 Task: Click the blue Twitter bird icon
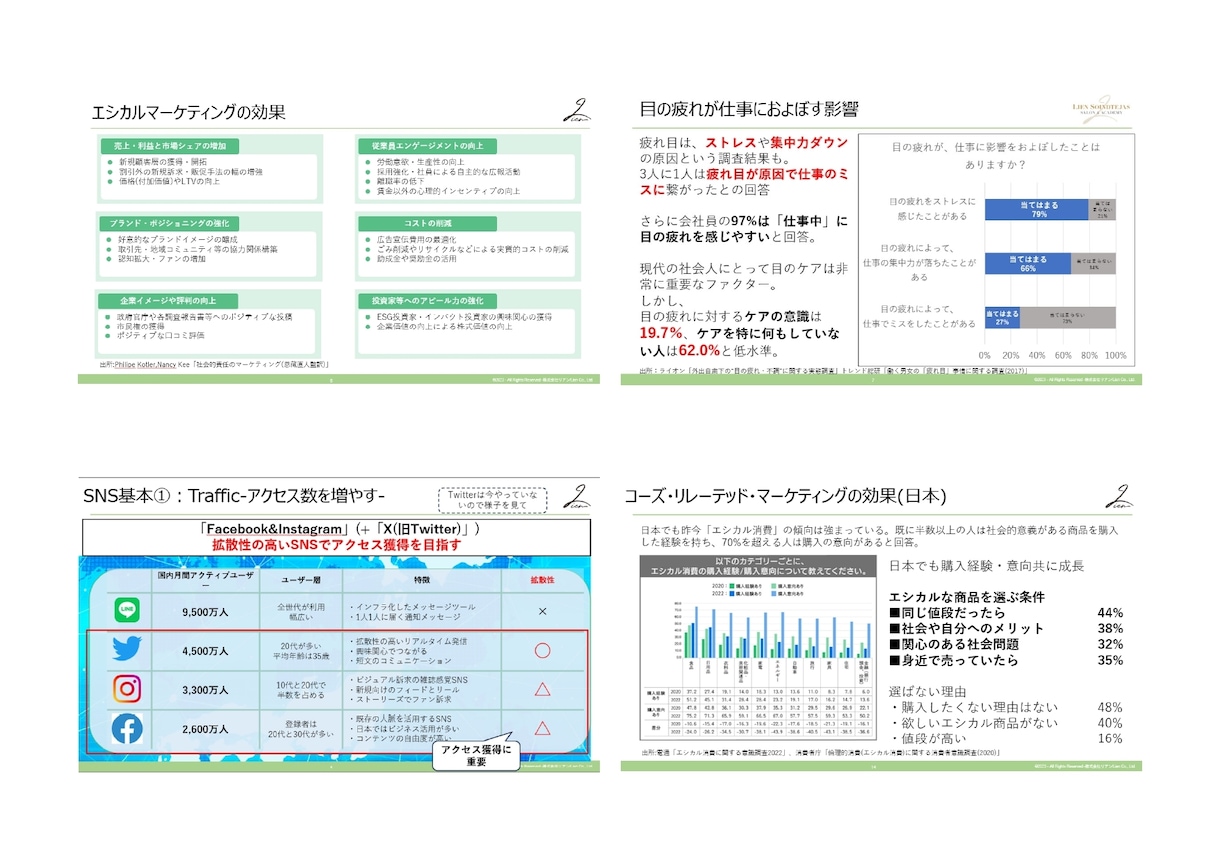(127, 650)
